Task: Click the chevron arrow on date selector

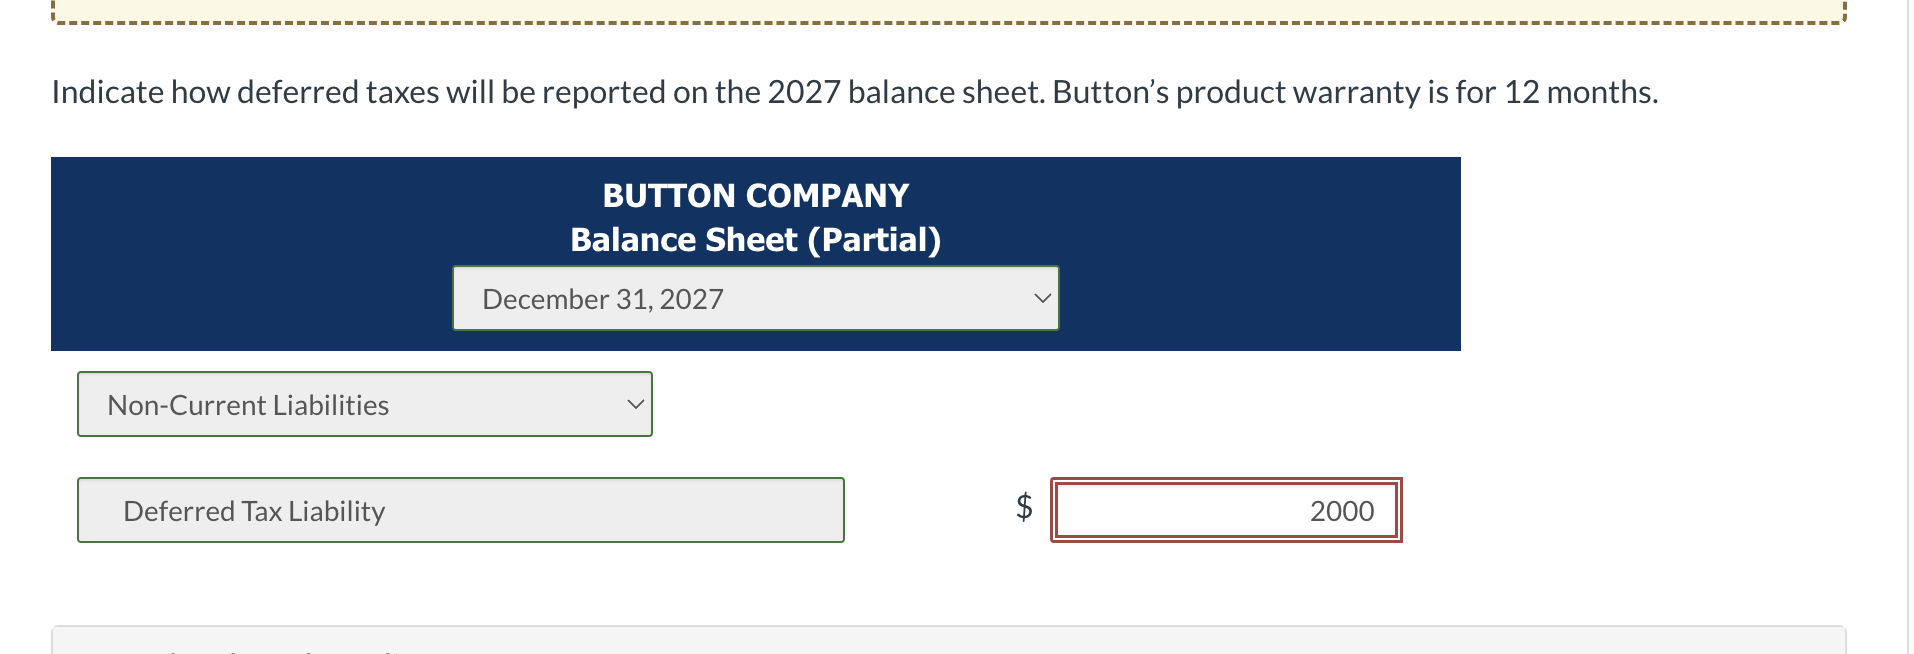Action: point(1042,298)
